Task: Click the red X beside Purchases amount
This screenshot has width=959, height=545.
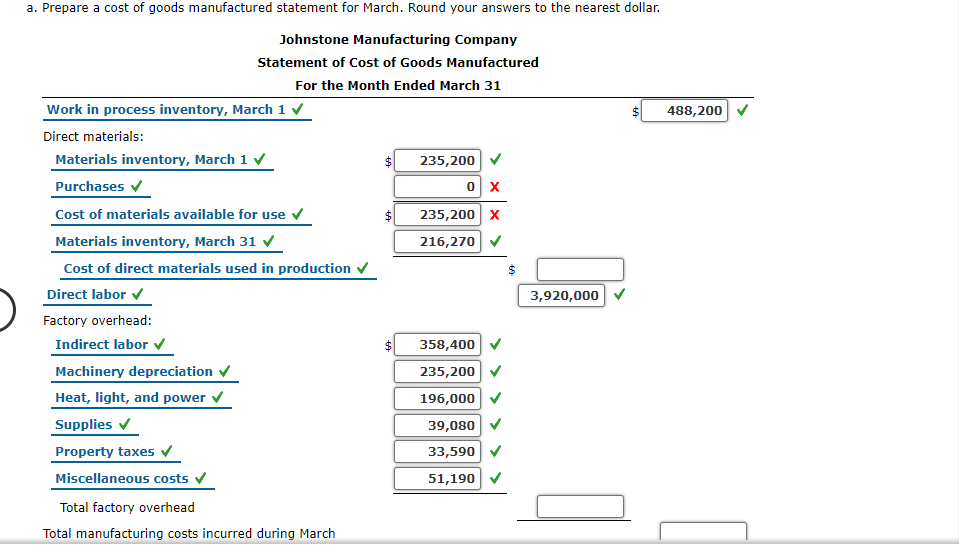Action: click(x=495, y=187)
